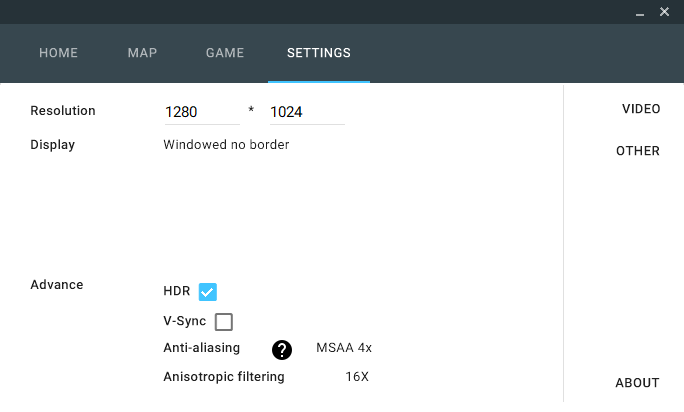The width and height of the screenshot is (684, 412).
Task: Select the VIDEO settings section
Action: 640,109
